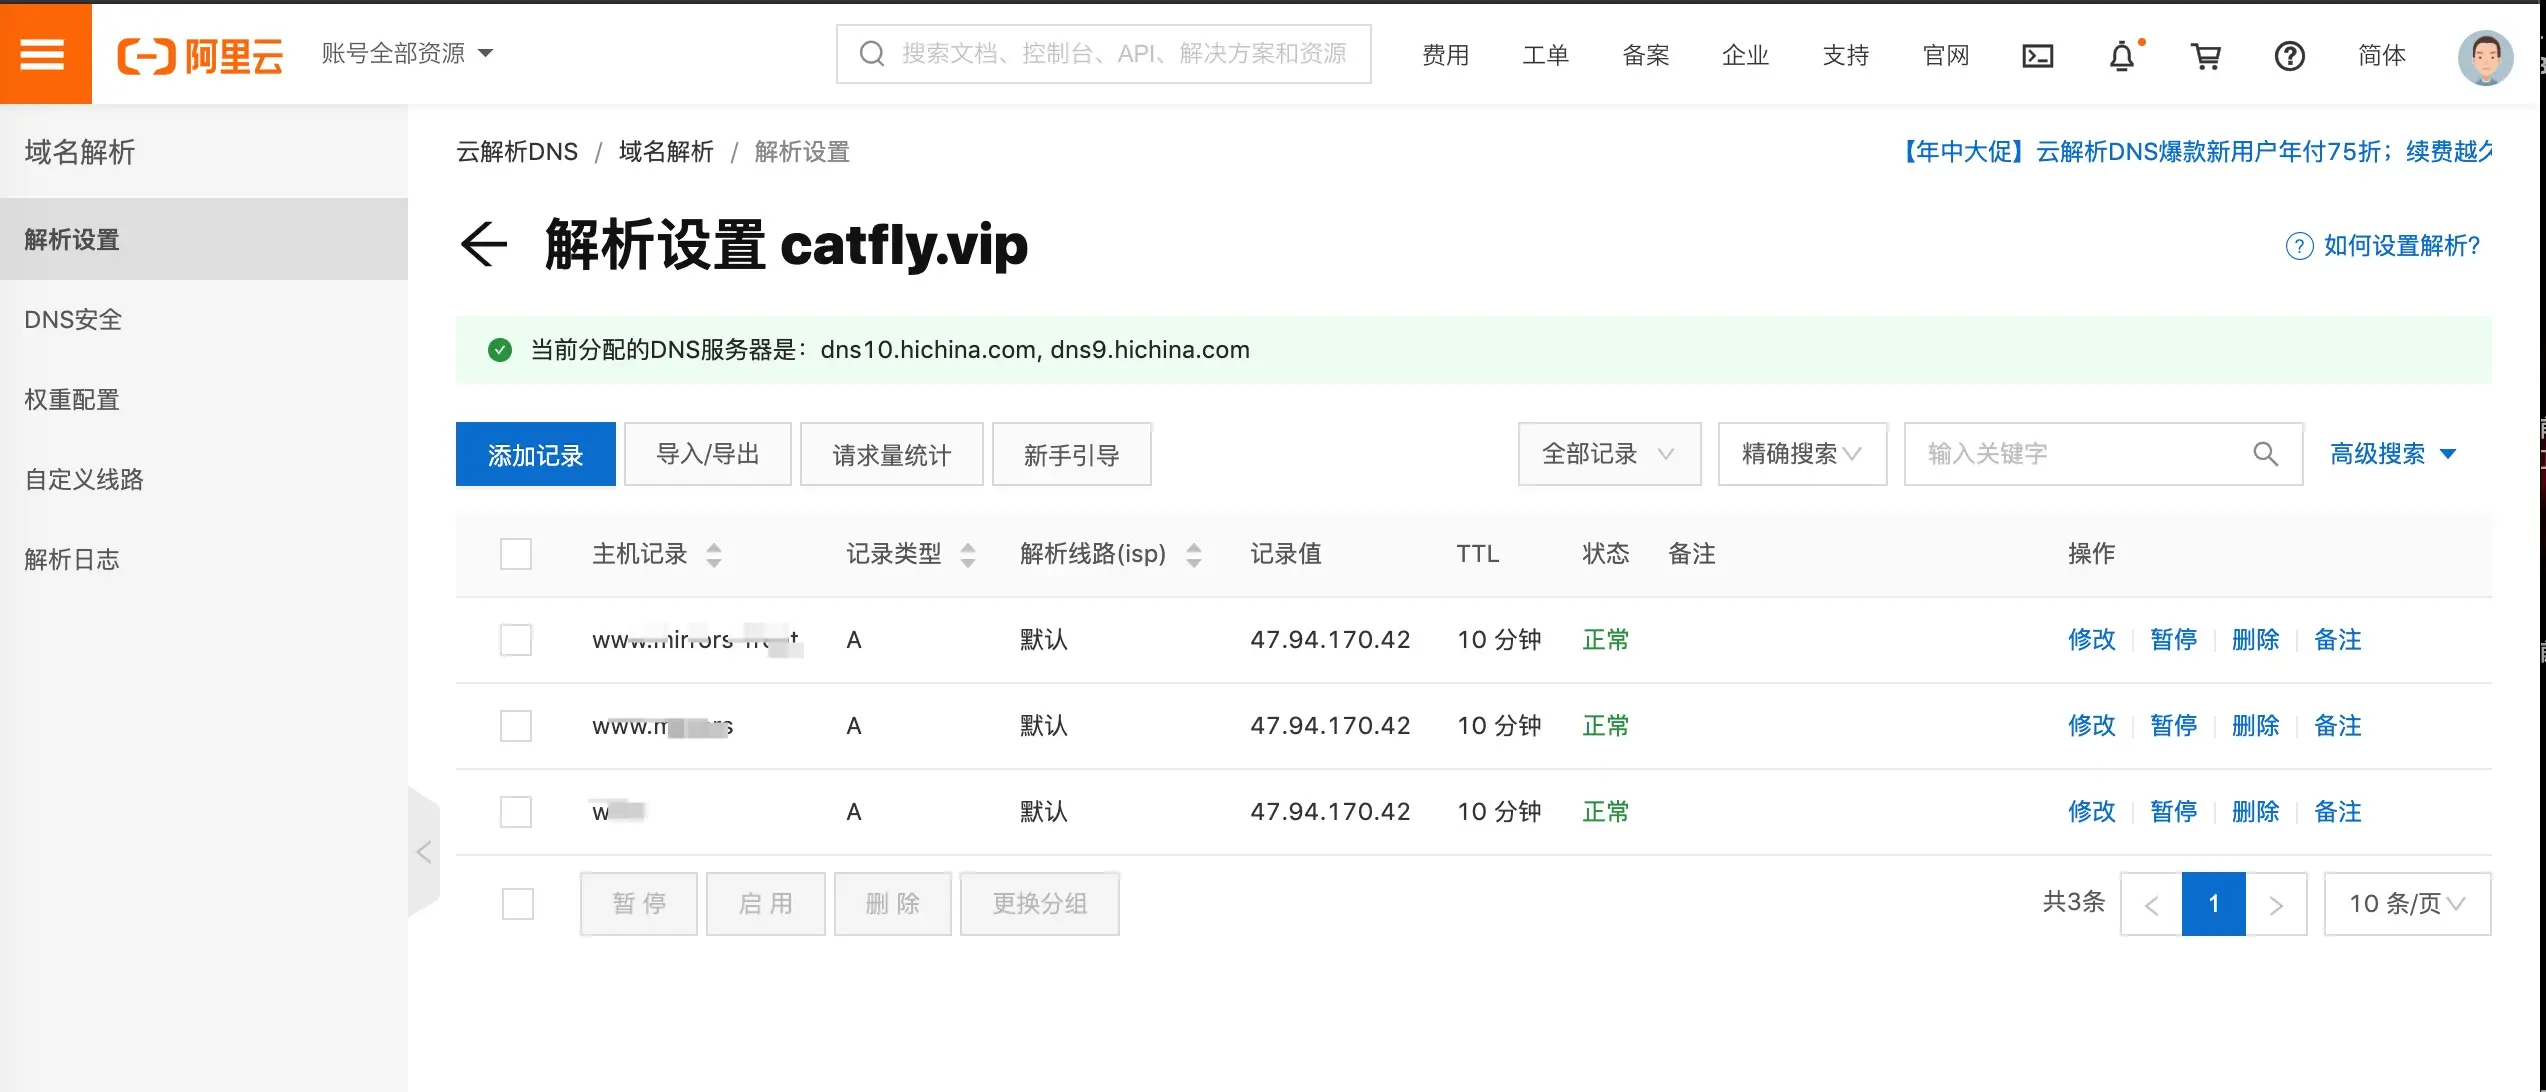Click 备注 on the www.m record row
The height and width of the screenshot is (1092, 2546).
click(2338, 726)
